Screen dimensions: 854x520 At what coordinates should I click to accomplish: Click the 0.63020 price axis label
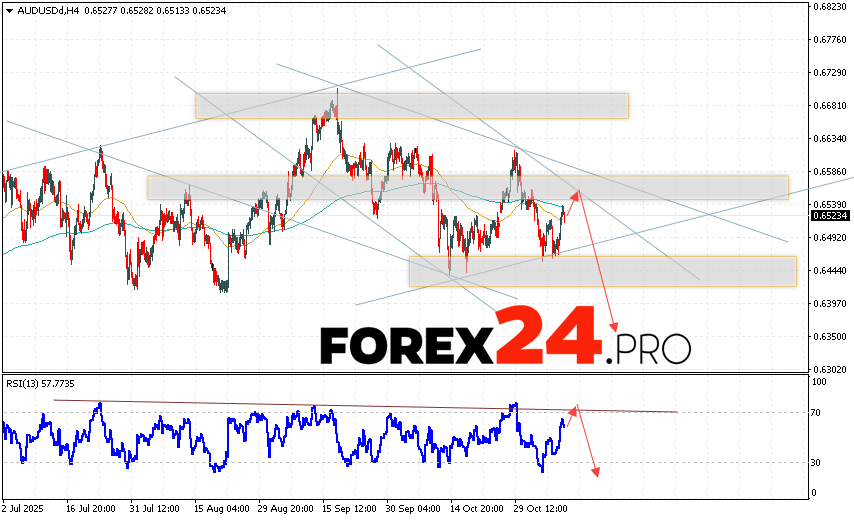[x=830, y=369]
